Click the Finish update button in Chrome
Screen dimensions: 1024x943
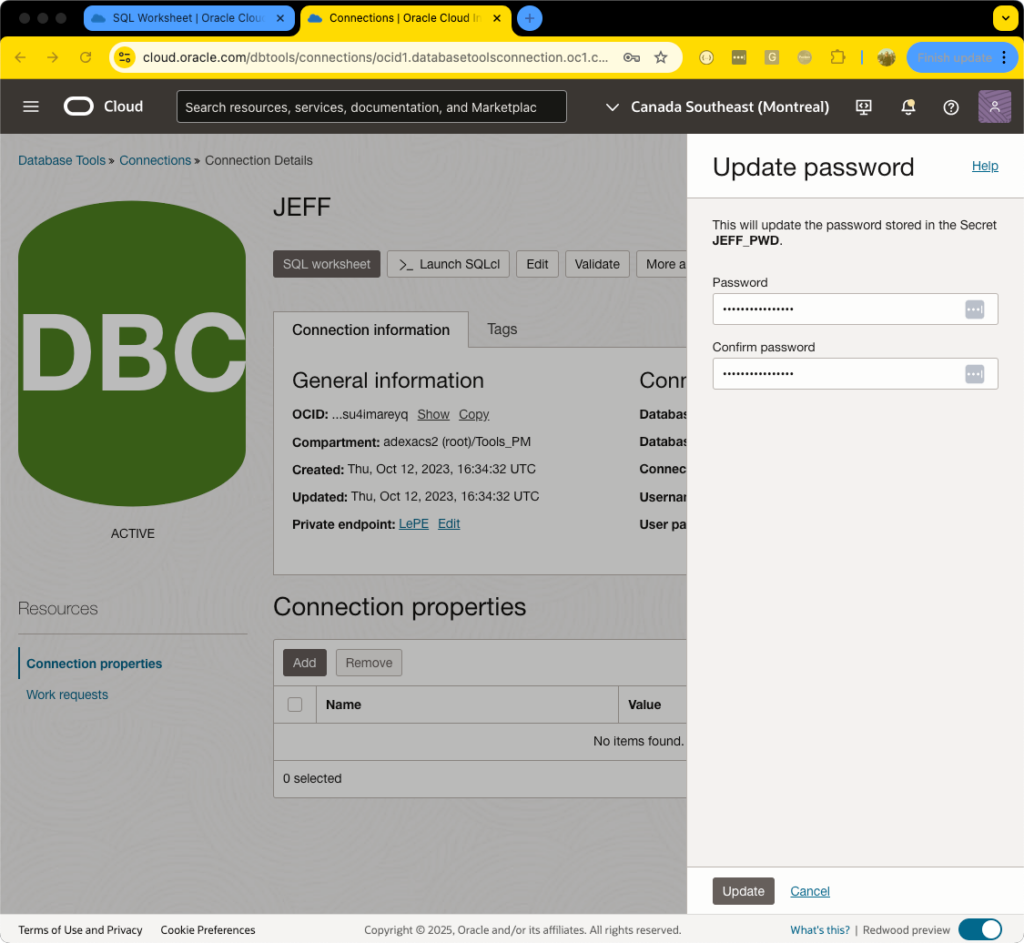pos(953,57)
